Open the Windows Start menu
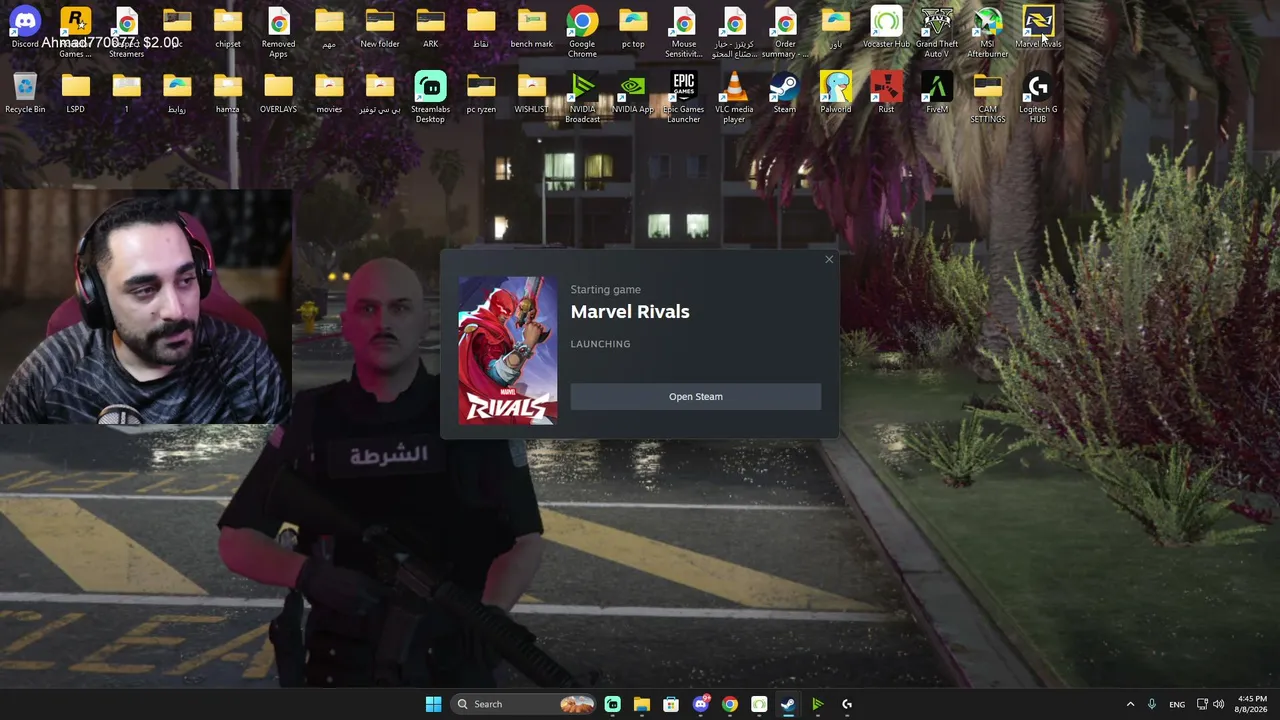Viewport: 1280px width, 720px height. (x=433, y=704)
